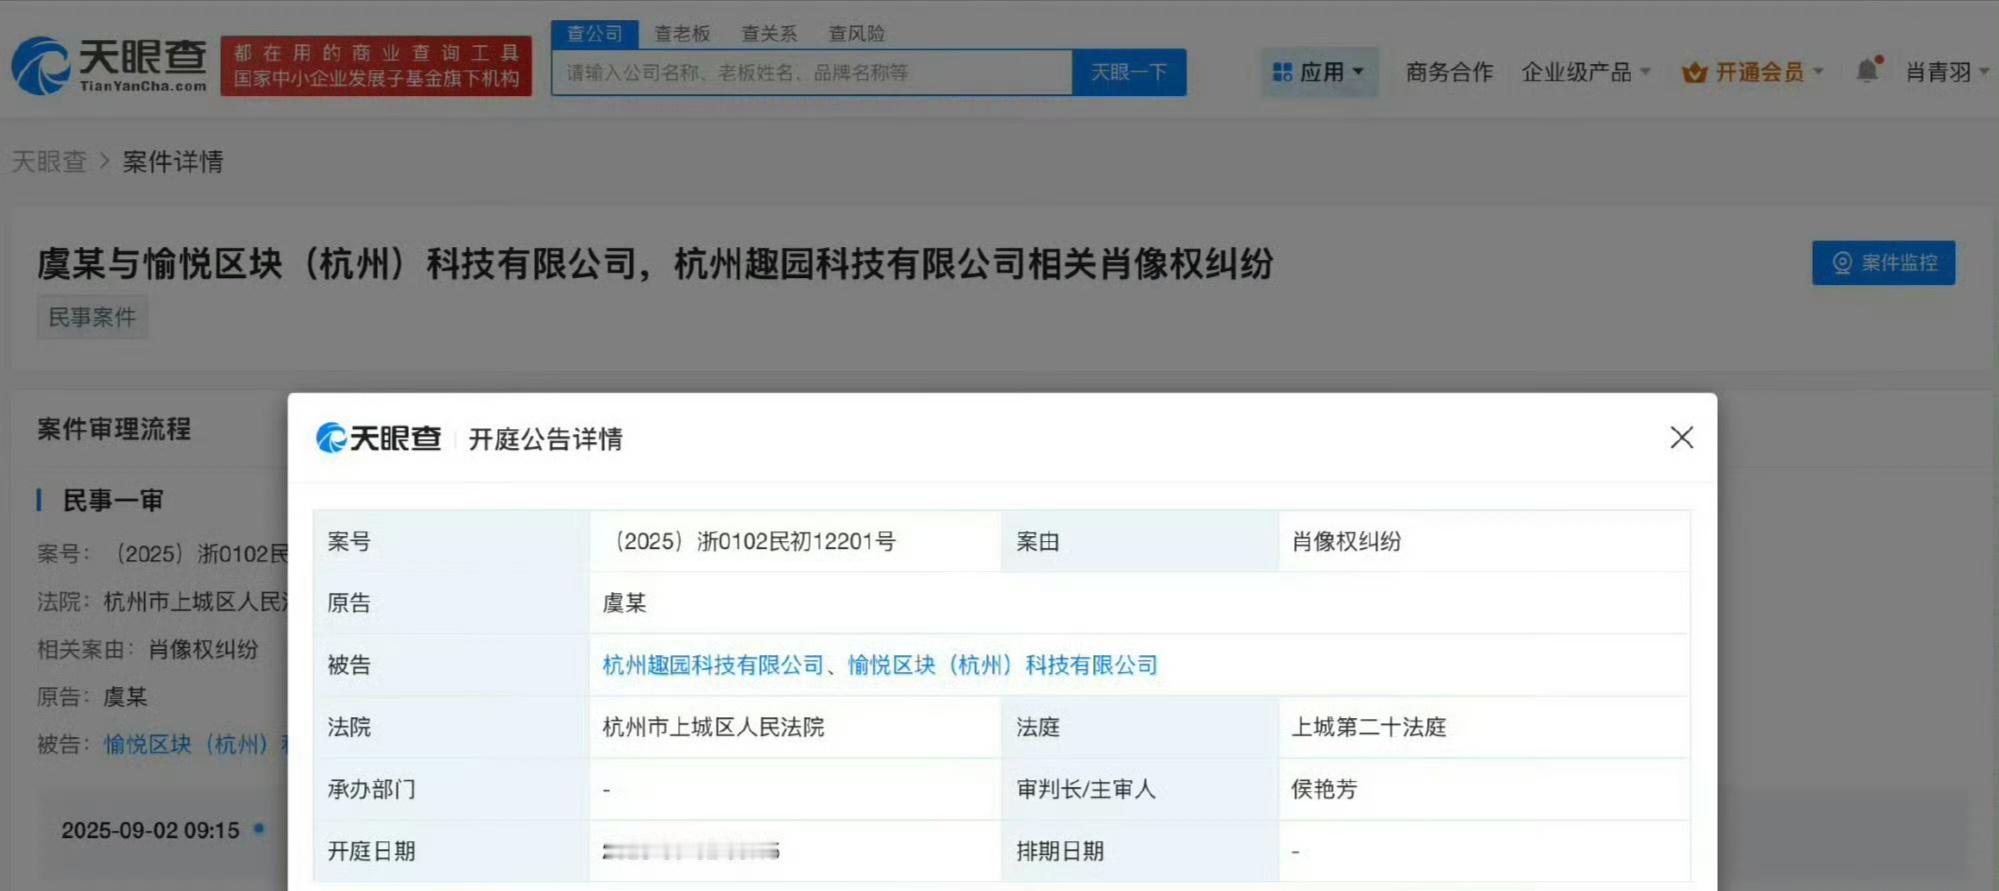Open 愉悦区块（杭州） defendant link in background page
The height and width of the screenshot is (891, 1999).
tap(196, 744)
